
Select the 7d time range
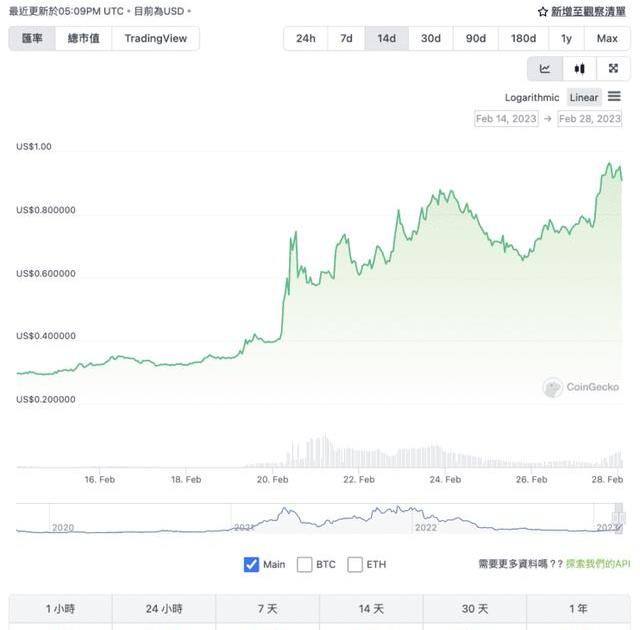[x=346, y=38]
